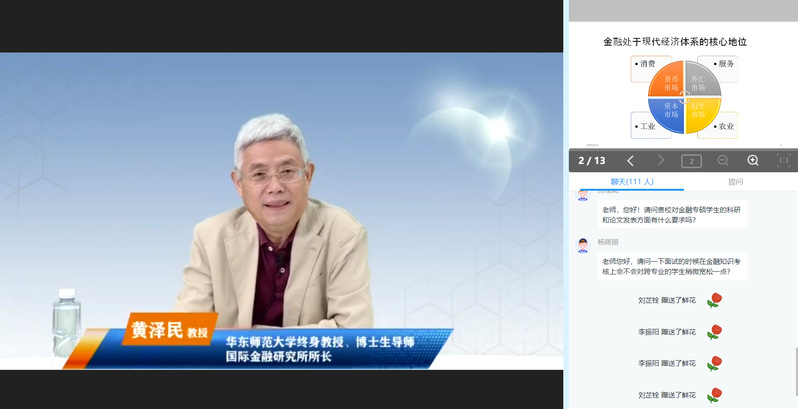This screenshot has width=798, height=409.
Task: Click the rose beside first 刘芷铨 notice
Action: (715, 301)
